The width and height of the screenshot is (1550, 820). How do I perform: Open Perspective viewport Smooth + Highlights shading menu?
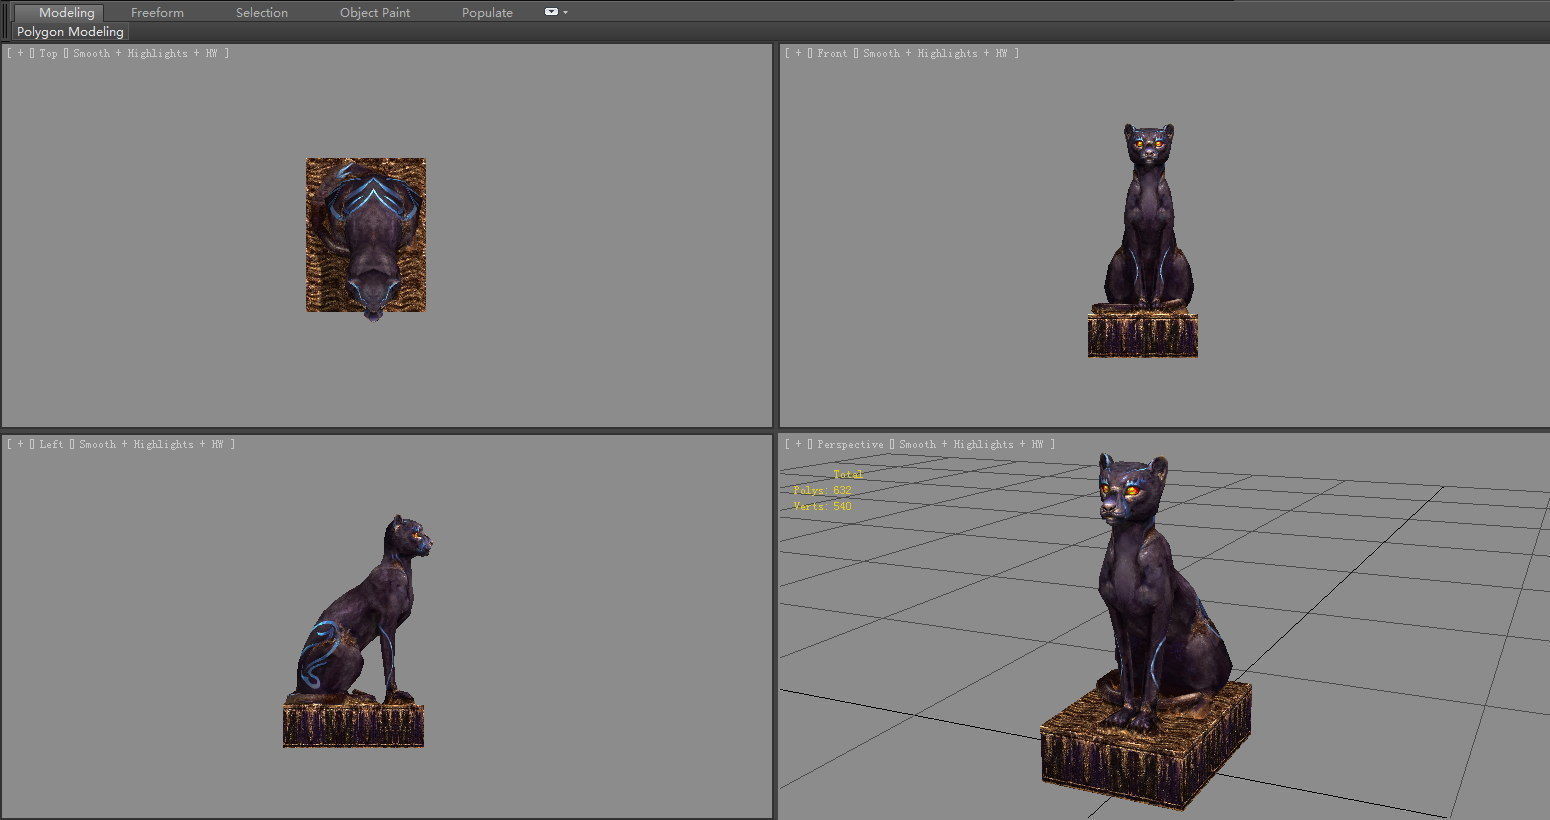point(971,444)
